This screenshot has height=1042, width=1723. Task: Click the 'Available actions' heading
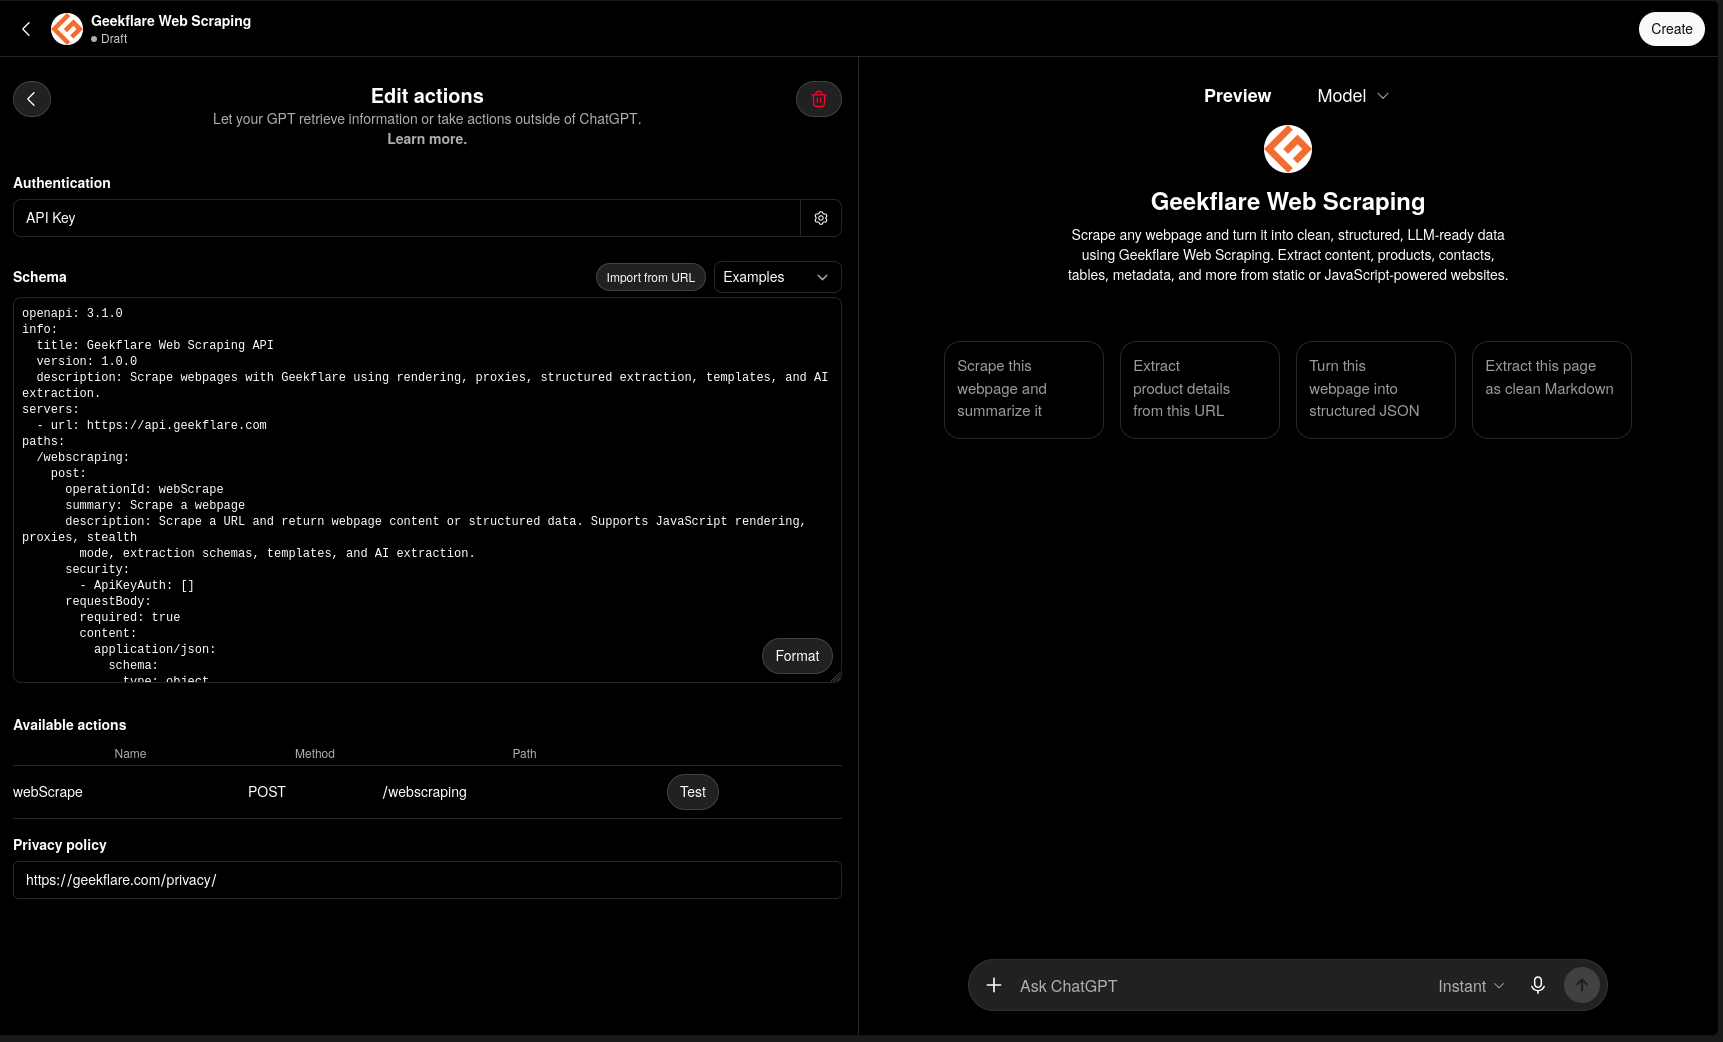click(x=70, y=725)
